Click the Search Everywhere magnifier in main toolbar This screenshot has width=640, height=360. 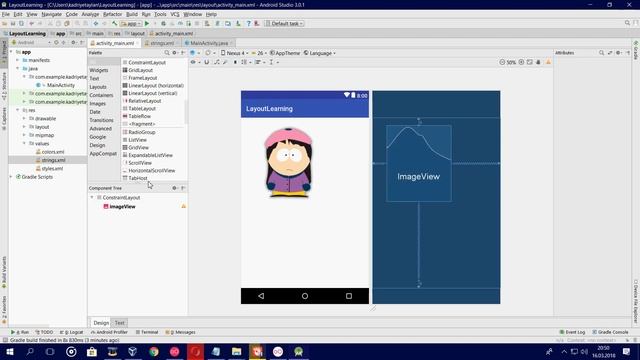[627, 23]
